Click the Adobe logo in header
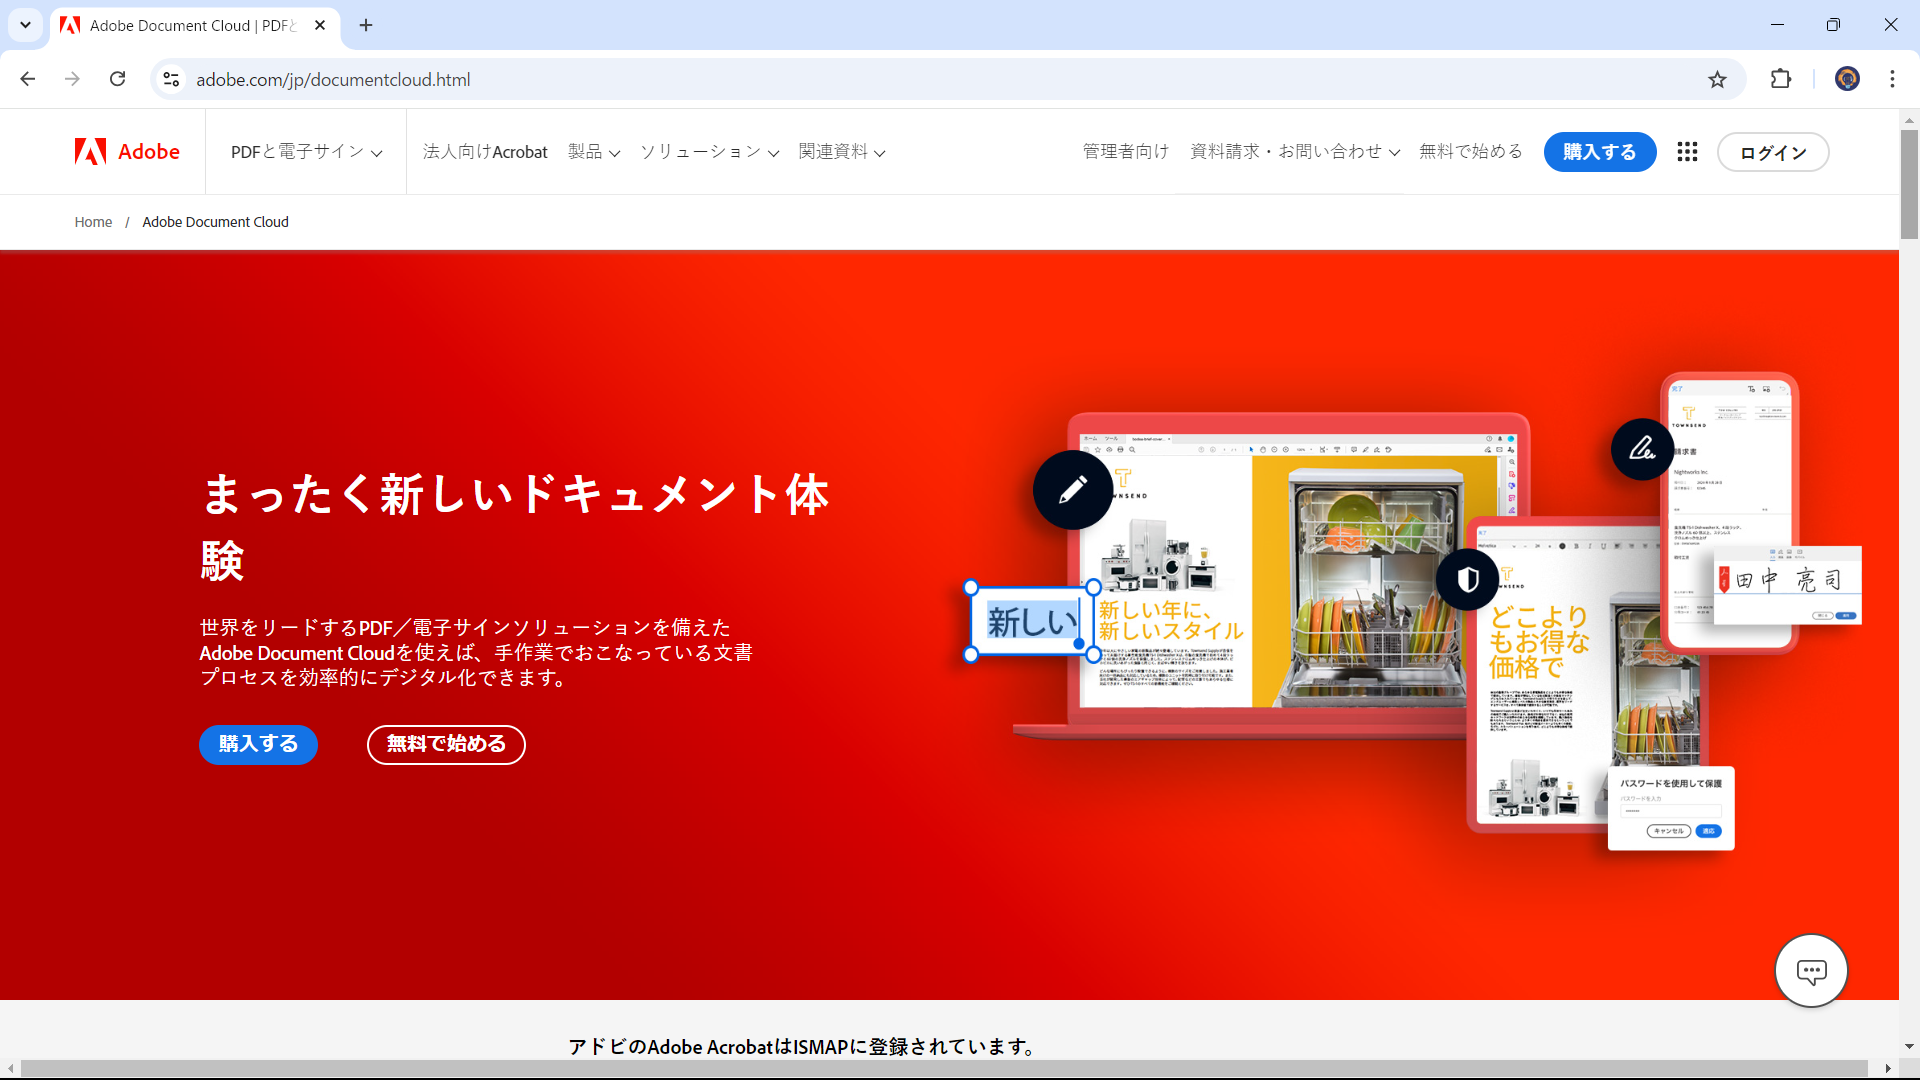 click(127, 151)
